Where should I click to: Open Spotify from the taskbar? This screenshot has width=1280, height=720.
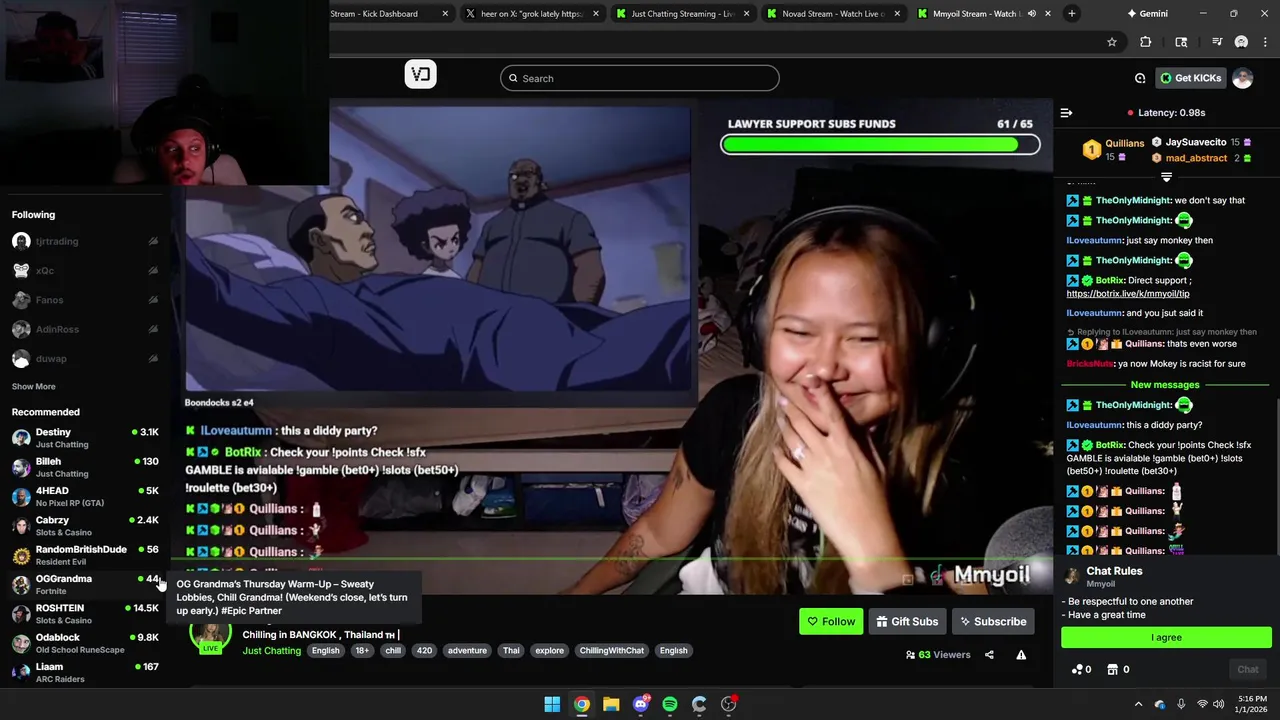pos(670,704)
